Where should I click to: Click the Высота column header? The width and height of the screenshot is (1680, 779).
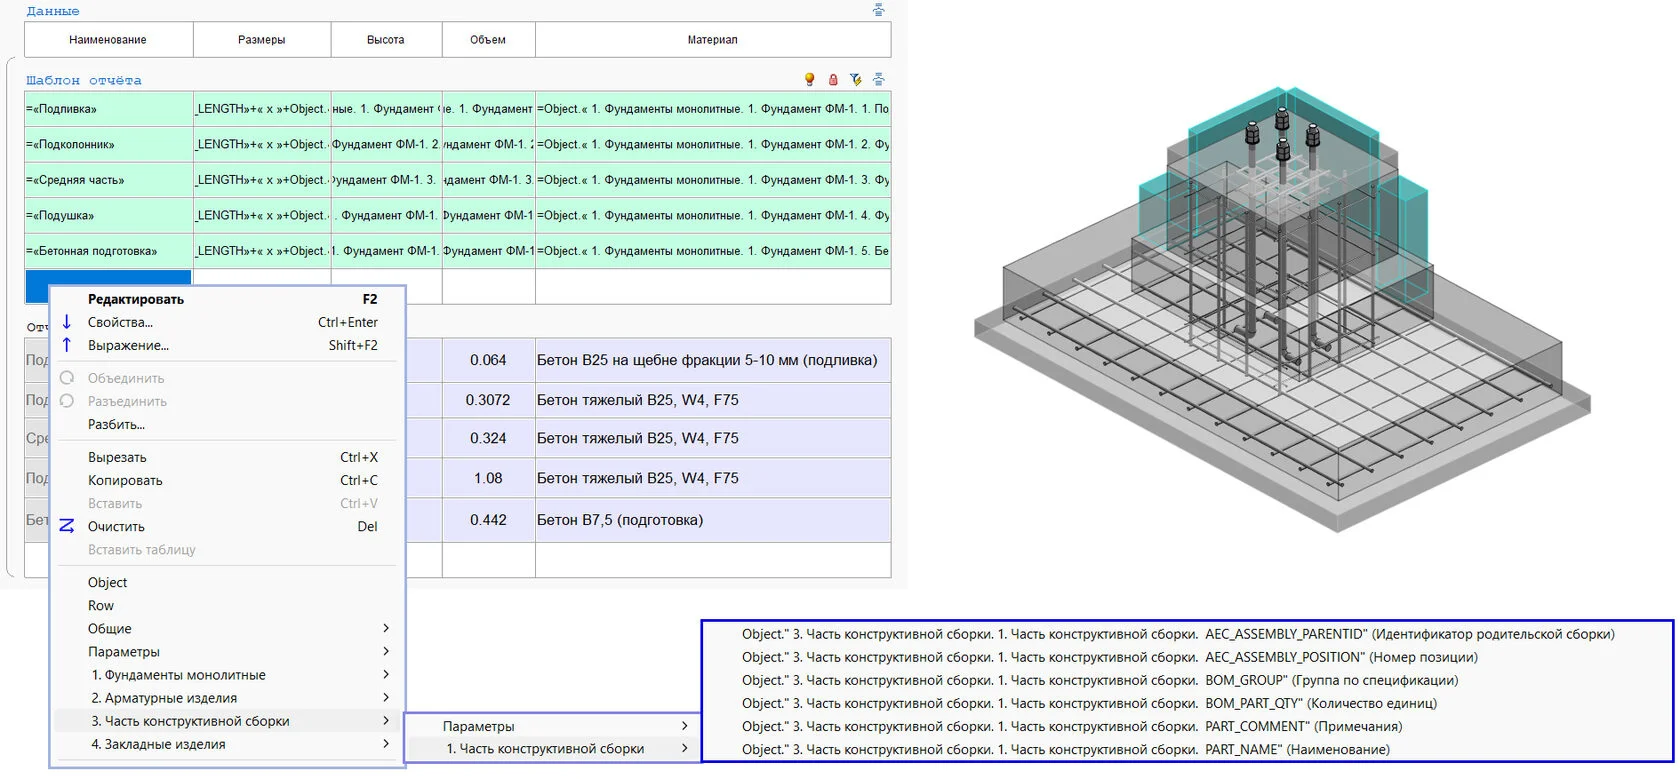(386, 40)
